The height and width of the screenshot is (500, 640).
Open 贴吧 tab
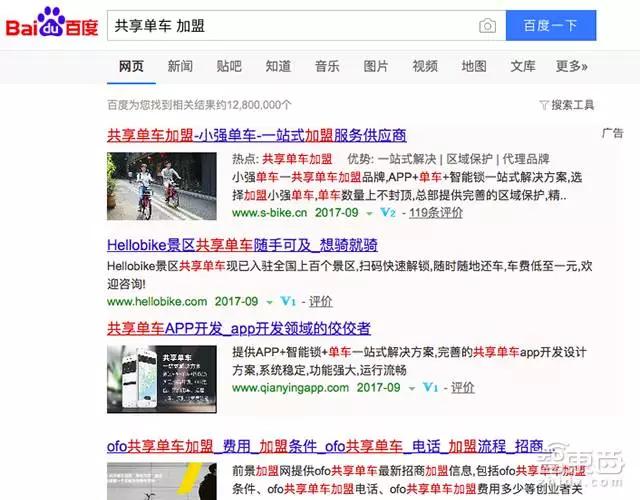pyautogui.click(x=229, y=66)
